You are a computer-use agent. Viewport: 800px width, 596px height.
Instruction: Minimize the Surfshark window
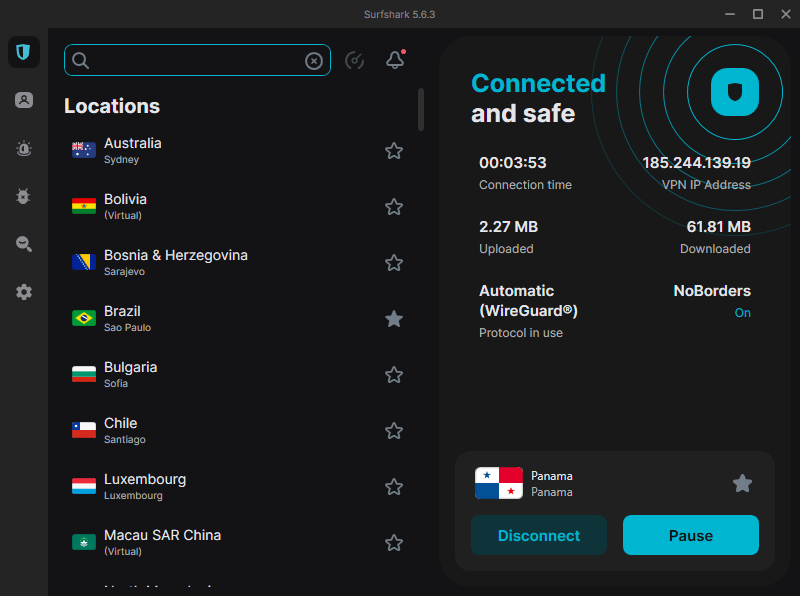[x=730, y=14]
